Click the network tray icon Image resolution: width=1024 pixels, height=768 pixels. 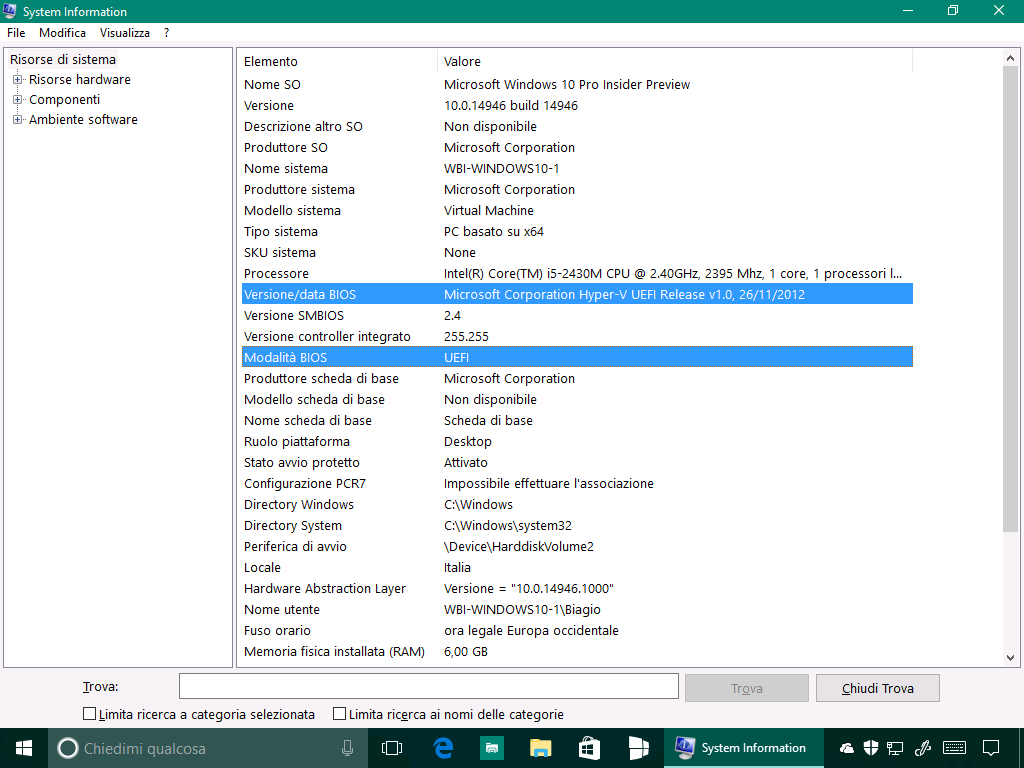(x=895, y=748)
